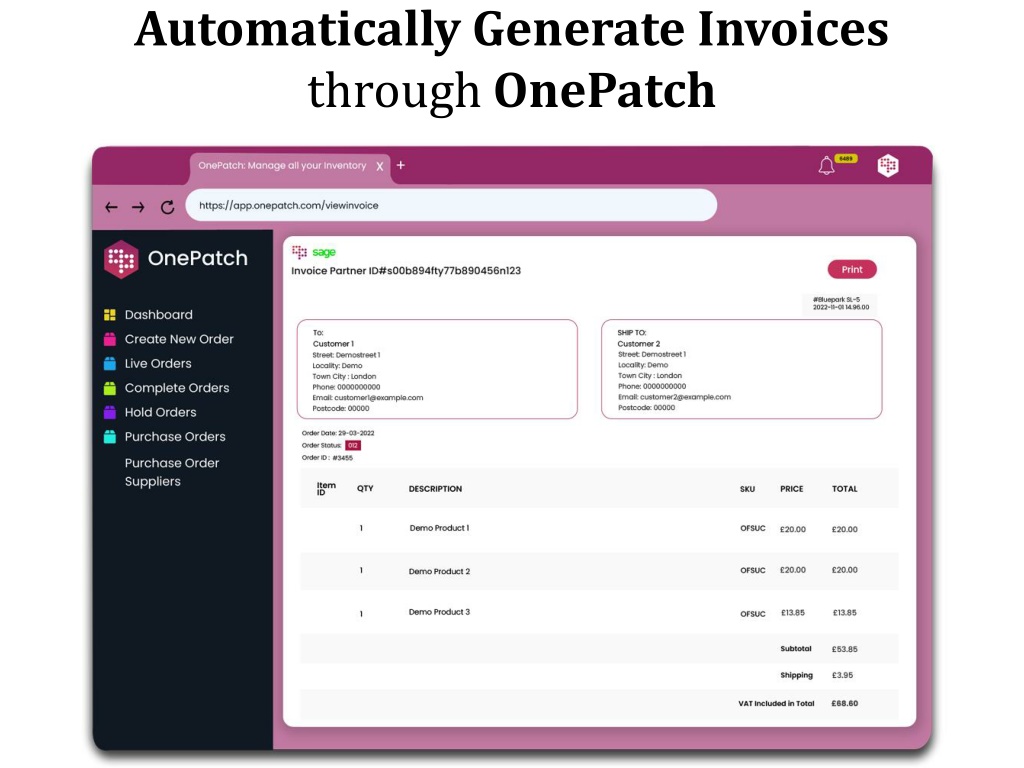1024x768 pixels.
Task: Click the OnePatch sidebar logo
Action: pos(176,259)
